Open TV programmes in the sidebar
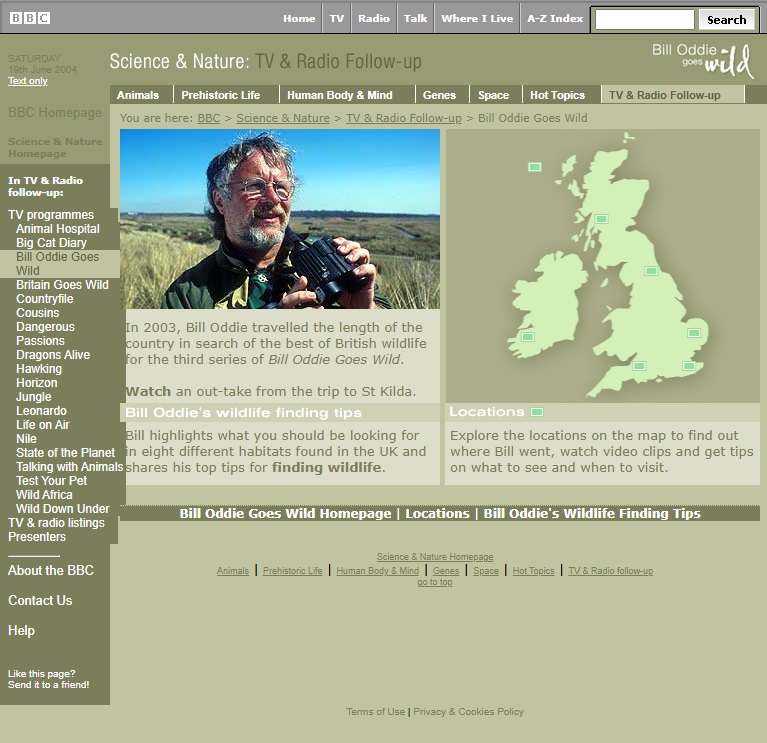 [51, 215]
